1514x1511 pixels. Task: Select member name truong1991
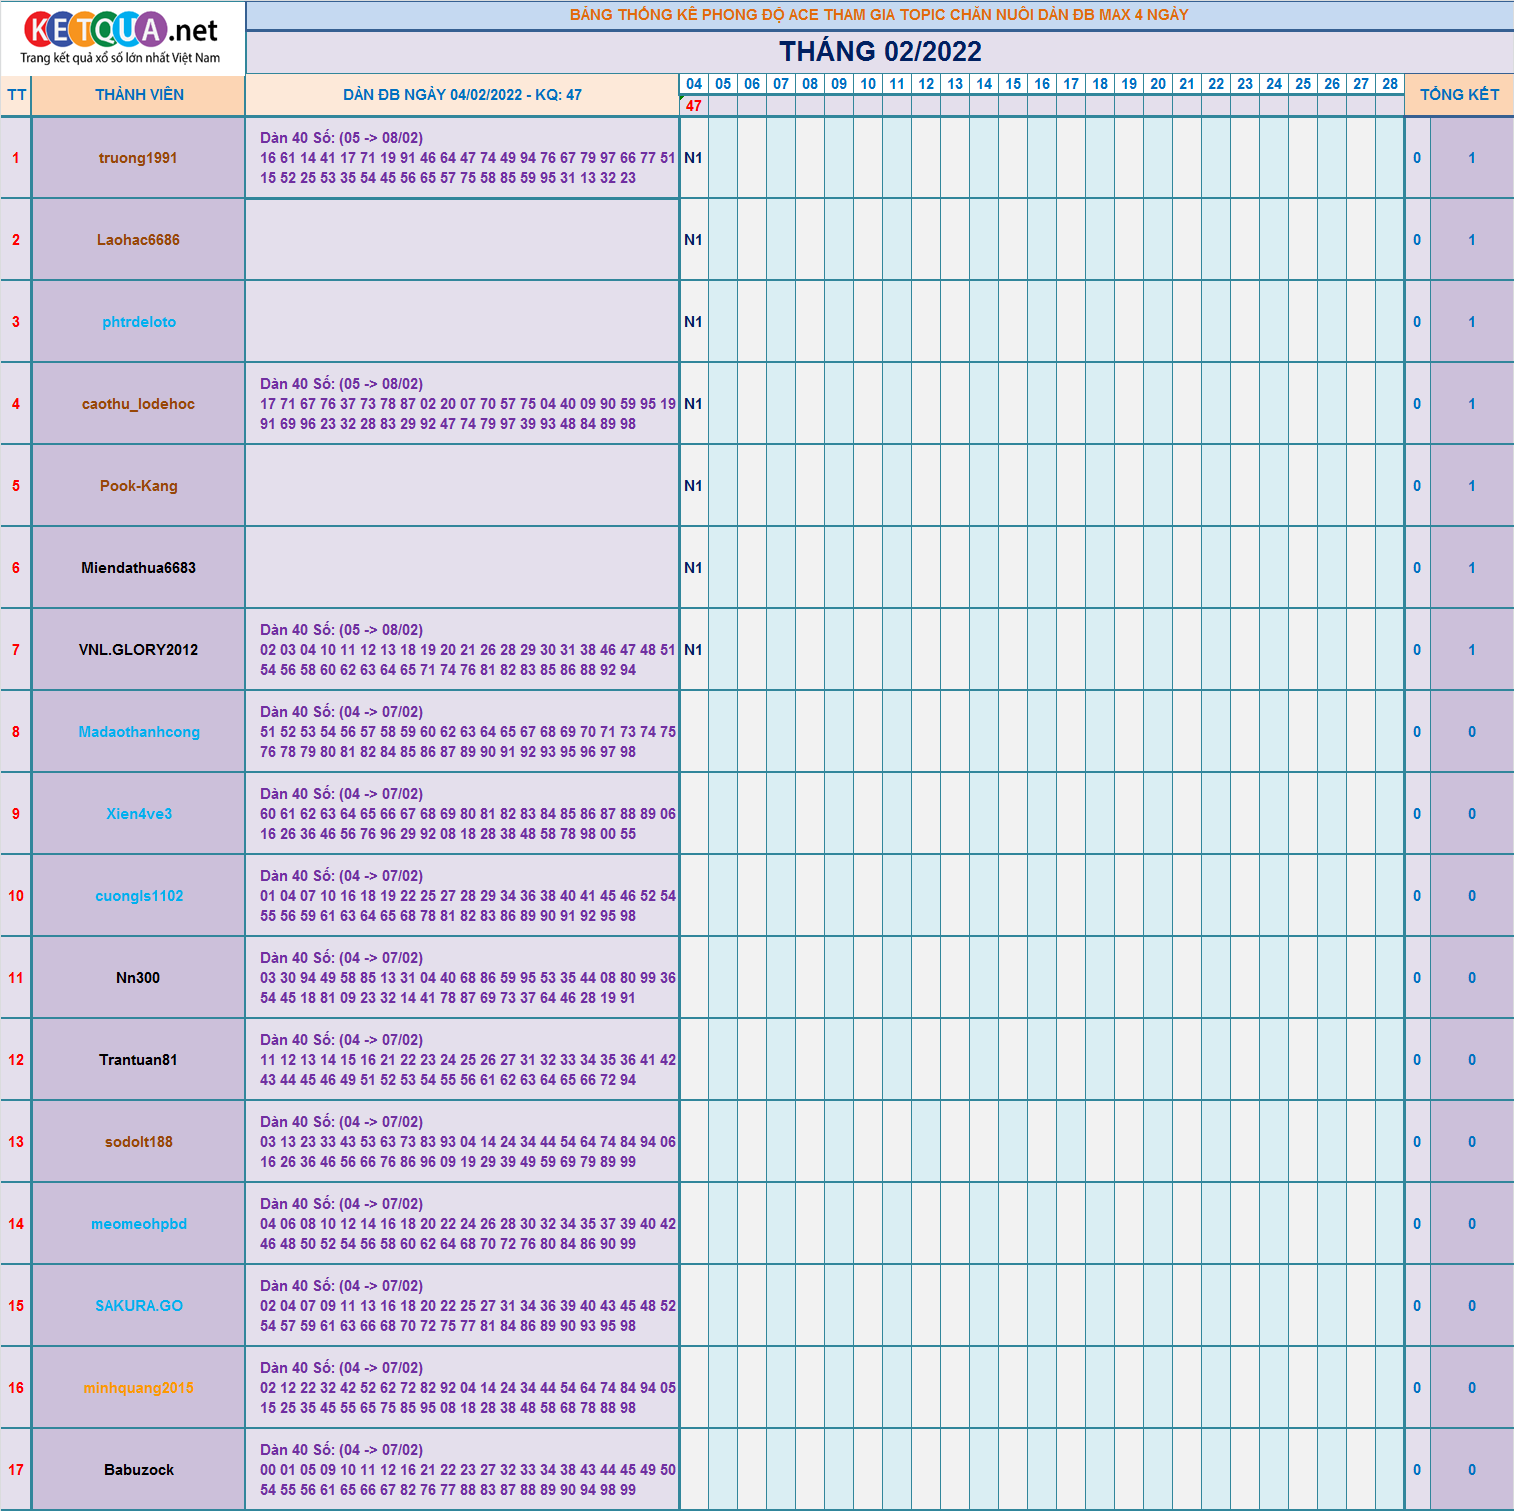[x=138, y=158]
